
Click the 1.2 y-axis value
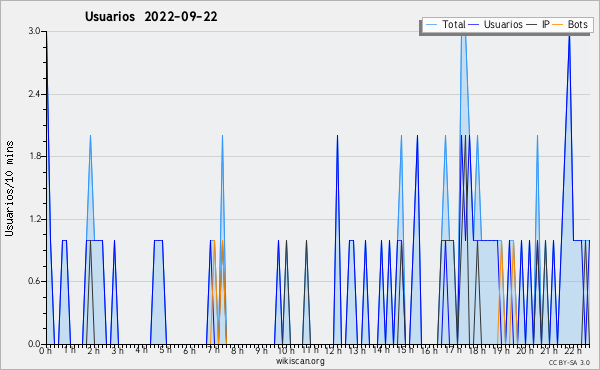[x=34, y=219]
